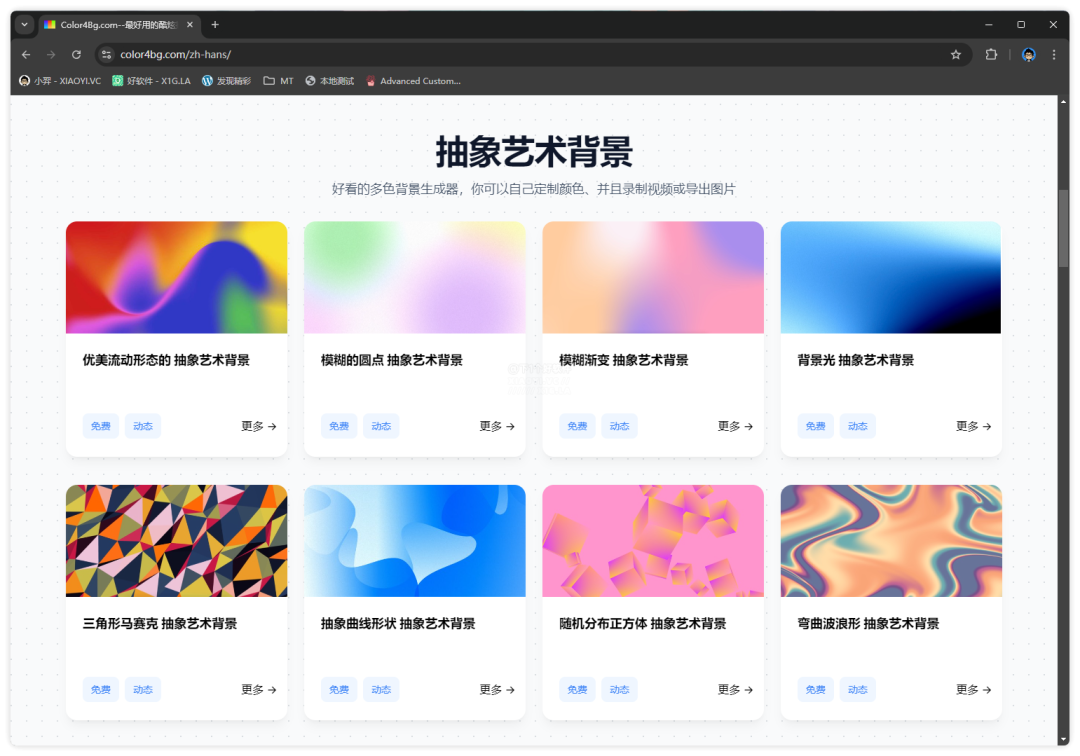This screenshot has height=756, width=1080.
Task: Open the Chrome three-dot menu
Action: pos(1055,54)
